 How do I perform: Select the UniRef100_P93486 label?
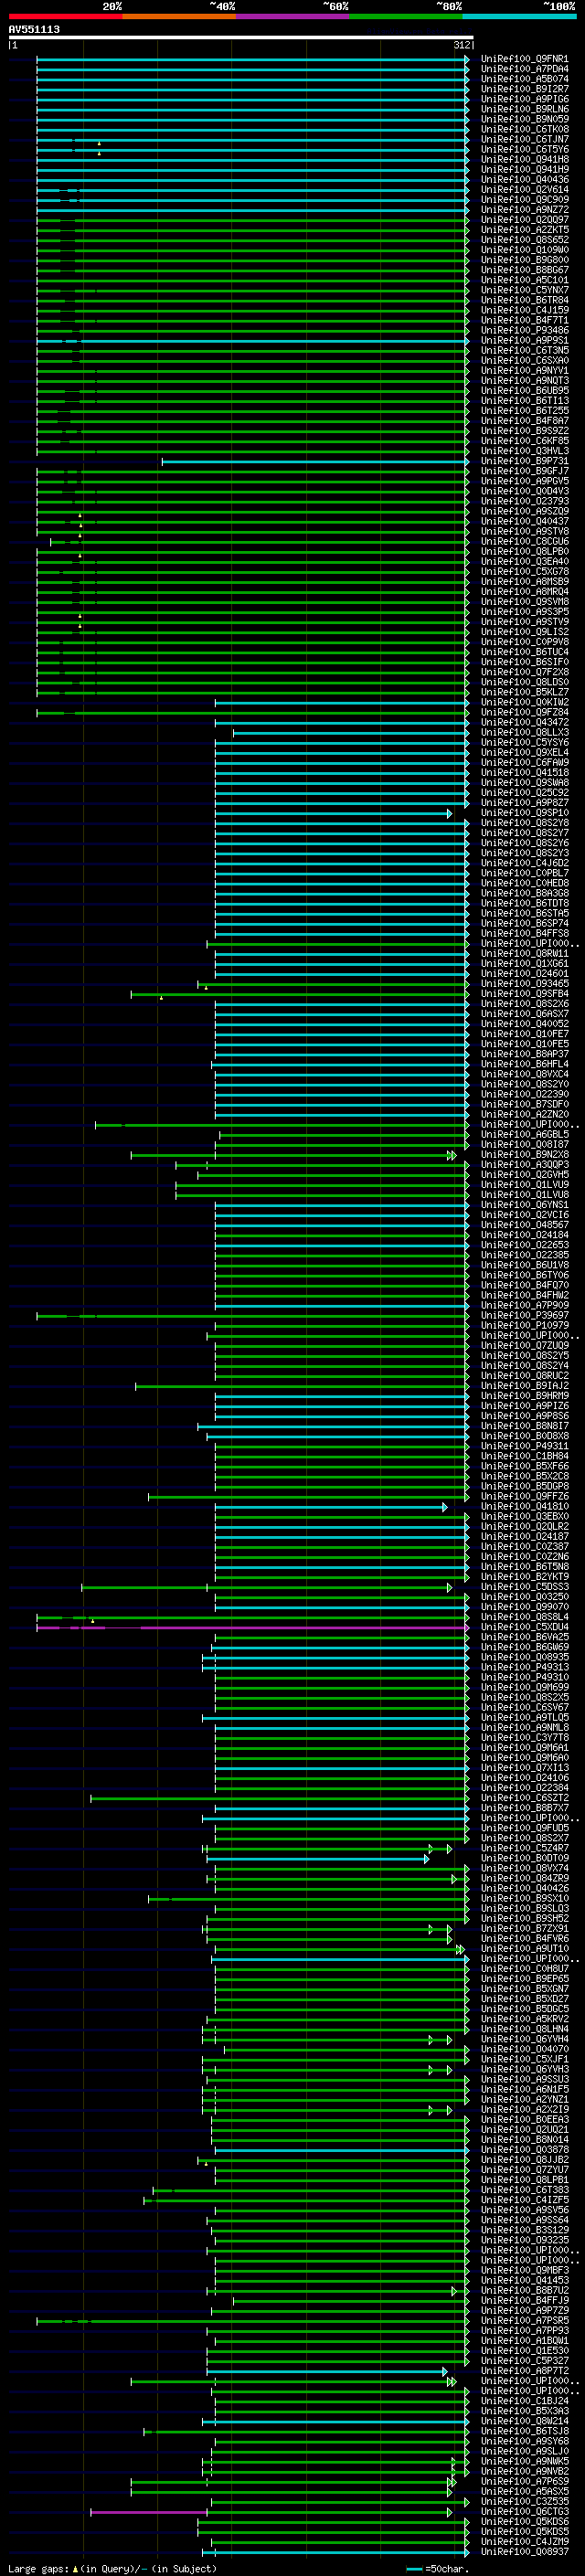[525, 330]
